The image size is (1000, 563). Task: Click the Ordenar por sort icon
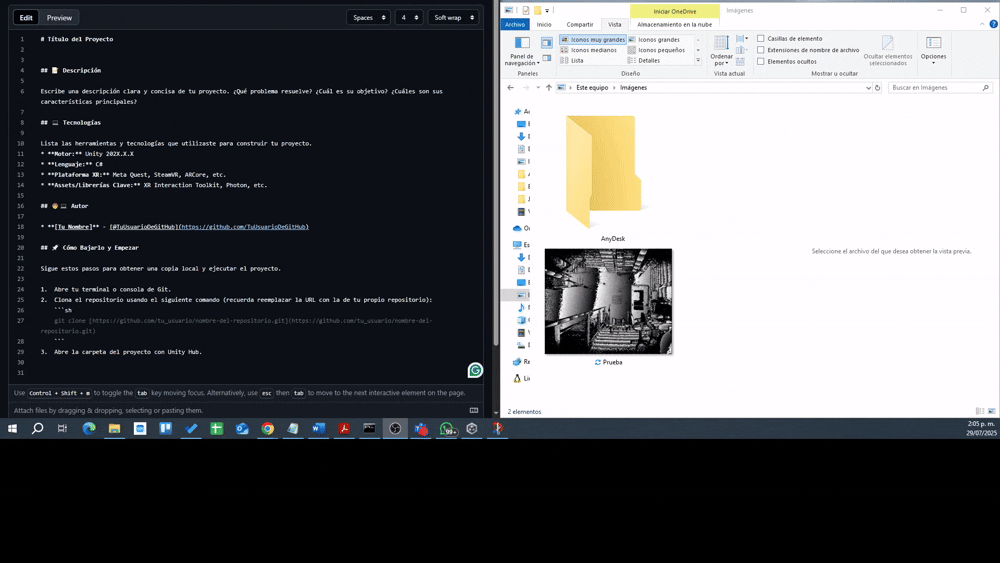coord(721,48)
